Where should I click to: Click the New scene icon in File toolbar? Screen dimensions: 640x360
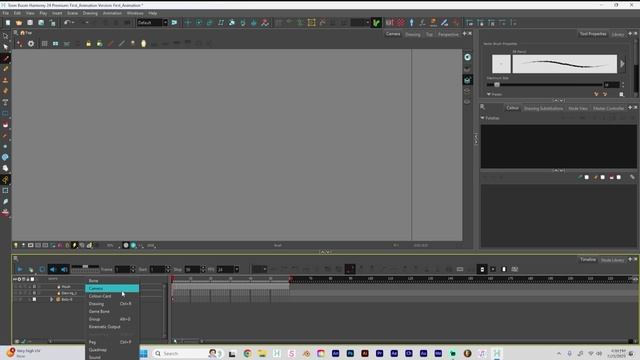click(8, 23)
